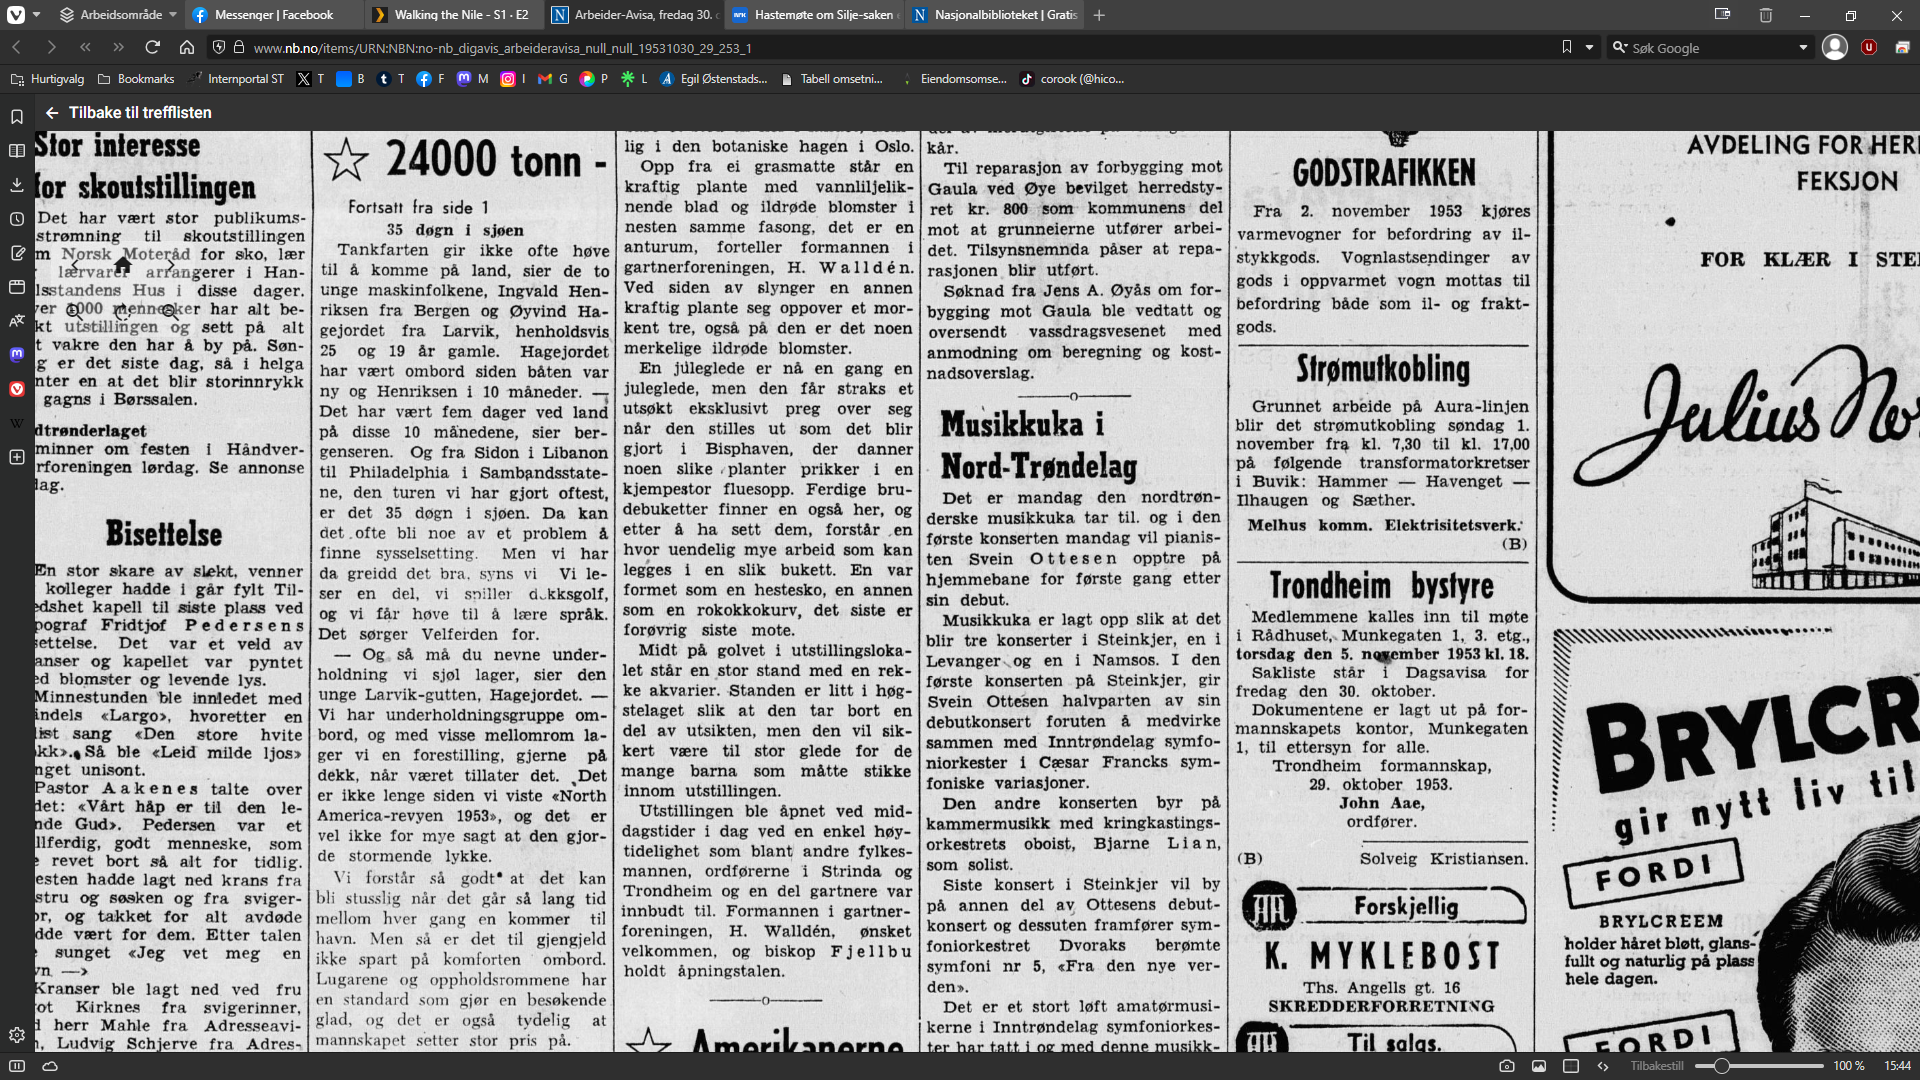Open the closed tabs trash icon
Screen dimensions: 1920x1080
[1766, 15]
